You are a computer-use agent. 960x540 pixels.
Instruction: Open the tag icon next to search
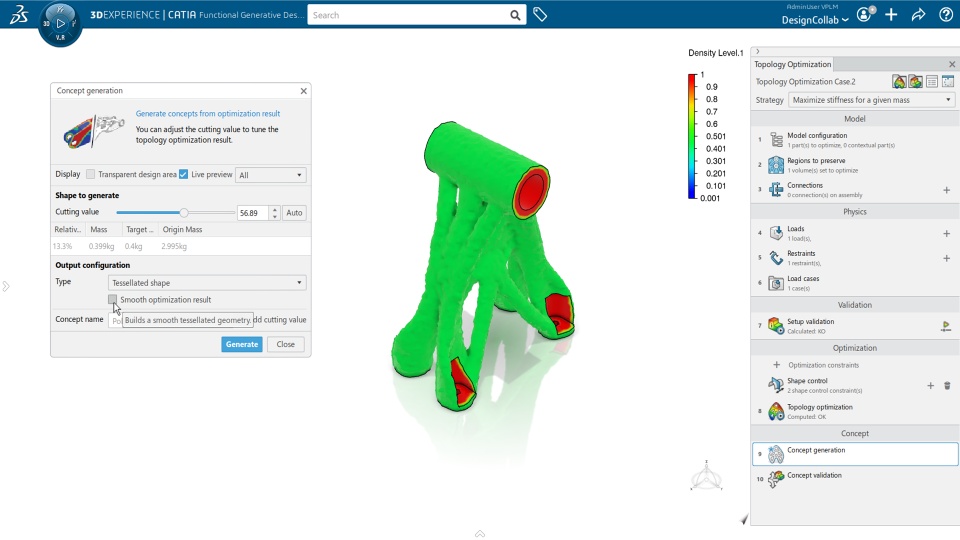click(x=540, y=15)
